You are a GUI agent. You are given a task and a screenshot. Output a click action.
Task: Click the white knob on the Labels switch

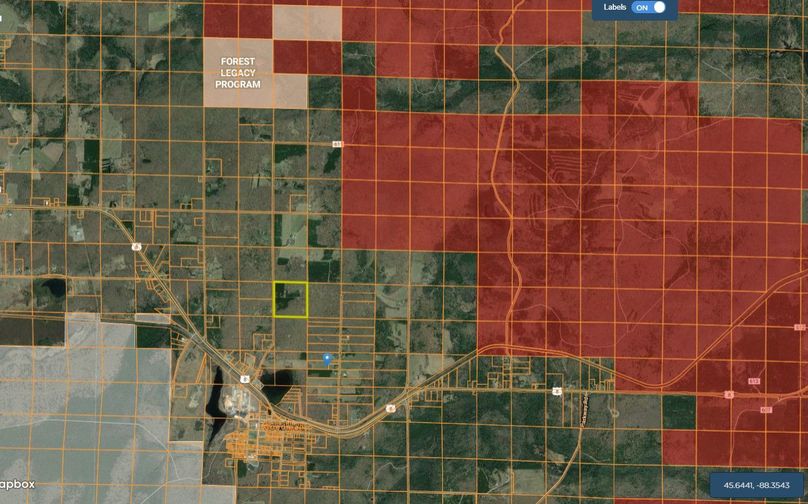[x=658, y=7]
